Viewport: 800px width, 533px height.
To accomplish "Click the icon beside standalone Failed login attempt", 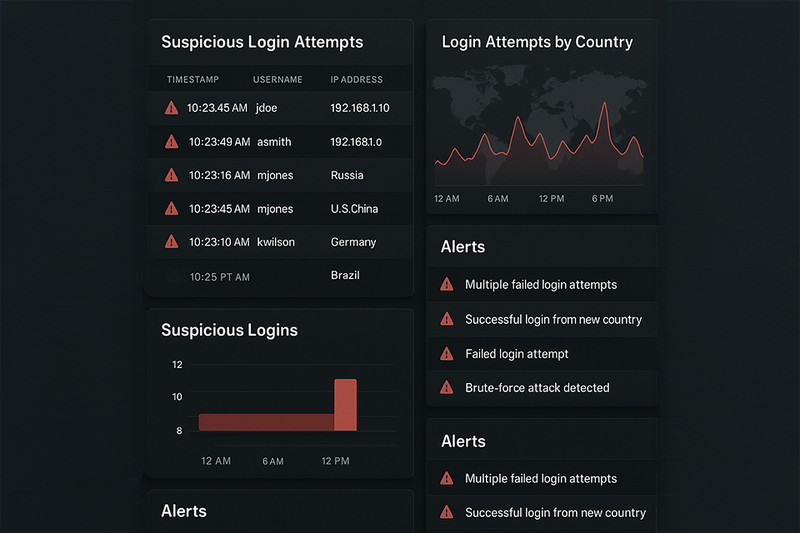I will 447,353.
